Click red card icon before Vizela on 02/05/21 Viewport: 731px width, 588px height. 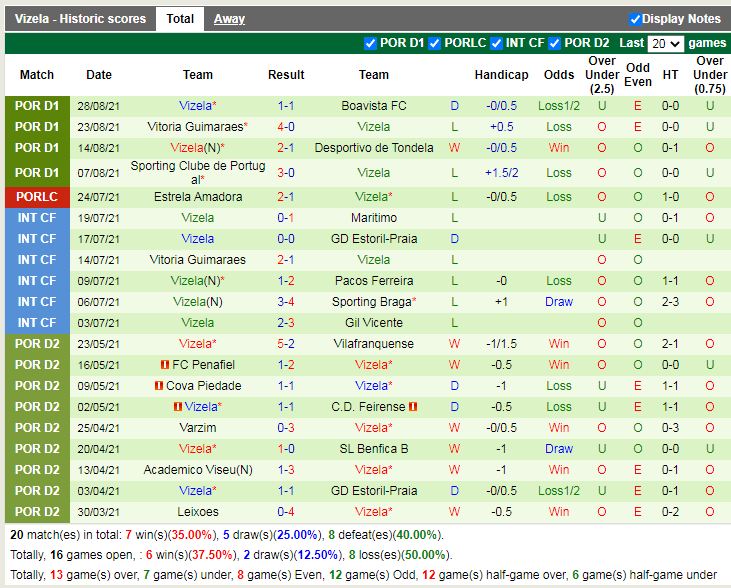pos(177,407)
